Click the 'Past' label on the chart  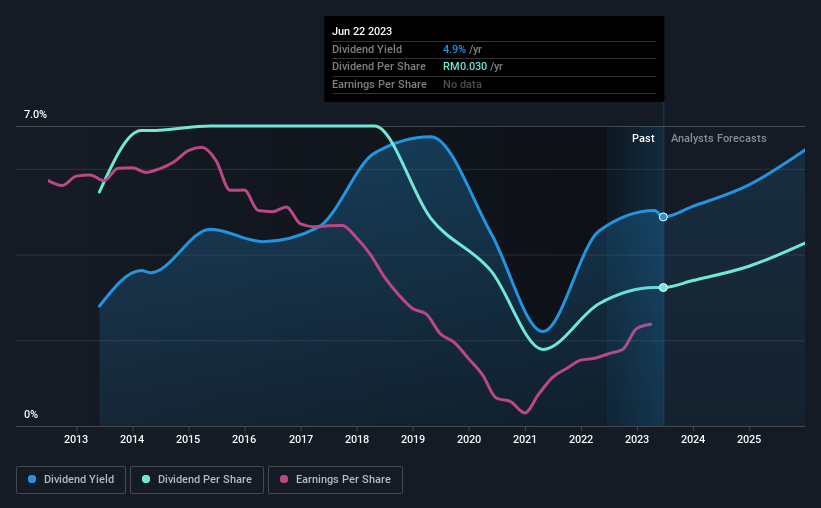click(643, 138)
